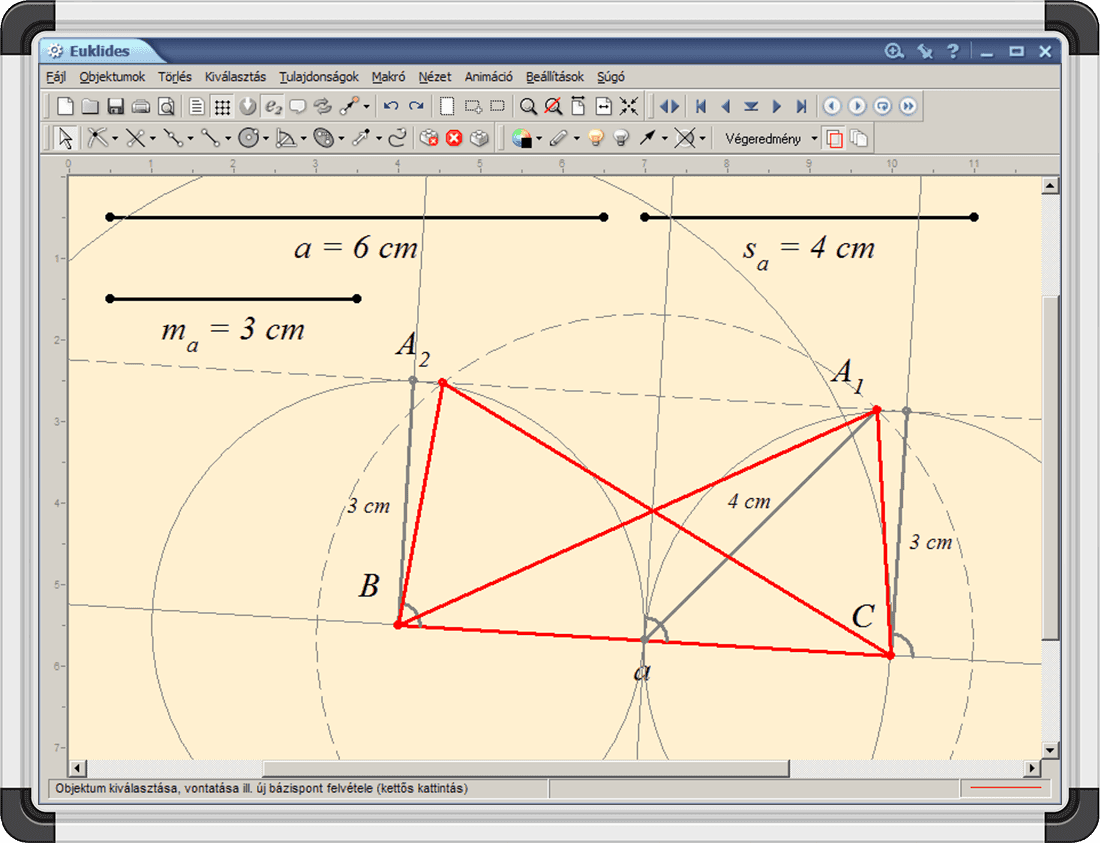Image resolution: width=1100 pixels, height=843 pixels.
Task: Expand the circle tool dropdown arrow
Action: point(266,138)
